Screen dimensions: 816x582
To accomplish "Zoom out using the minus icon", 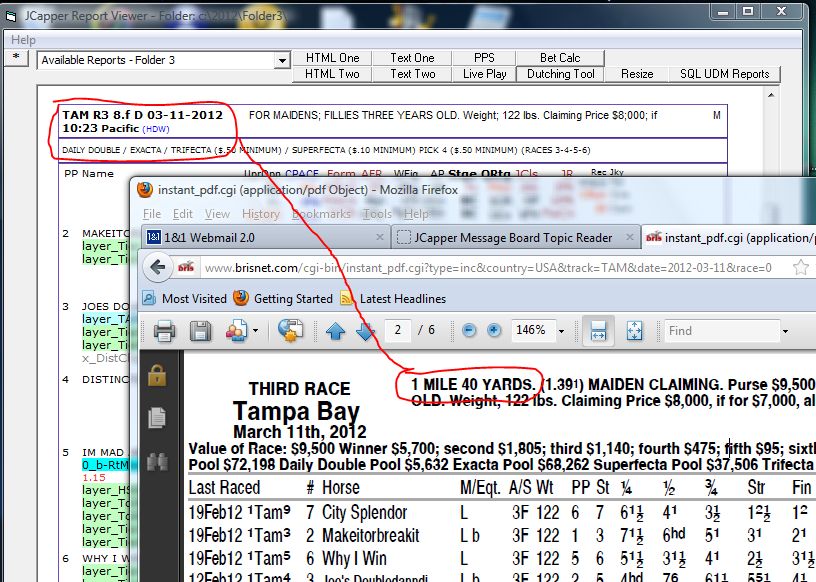I will 469,331.
